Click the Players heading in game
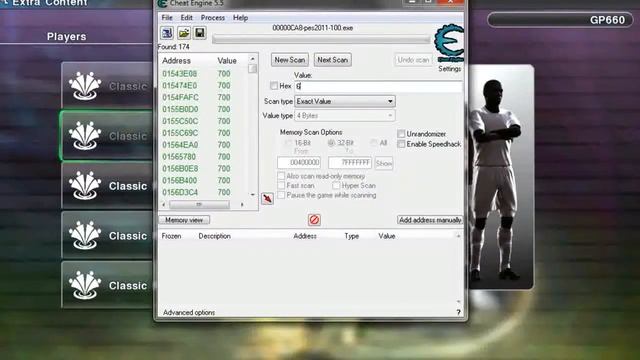The height and width of the screenshot is (360, 640). coord(67,36)
